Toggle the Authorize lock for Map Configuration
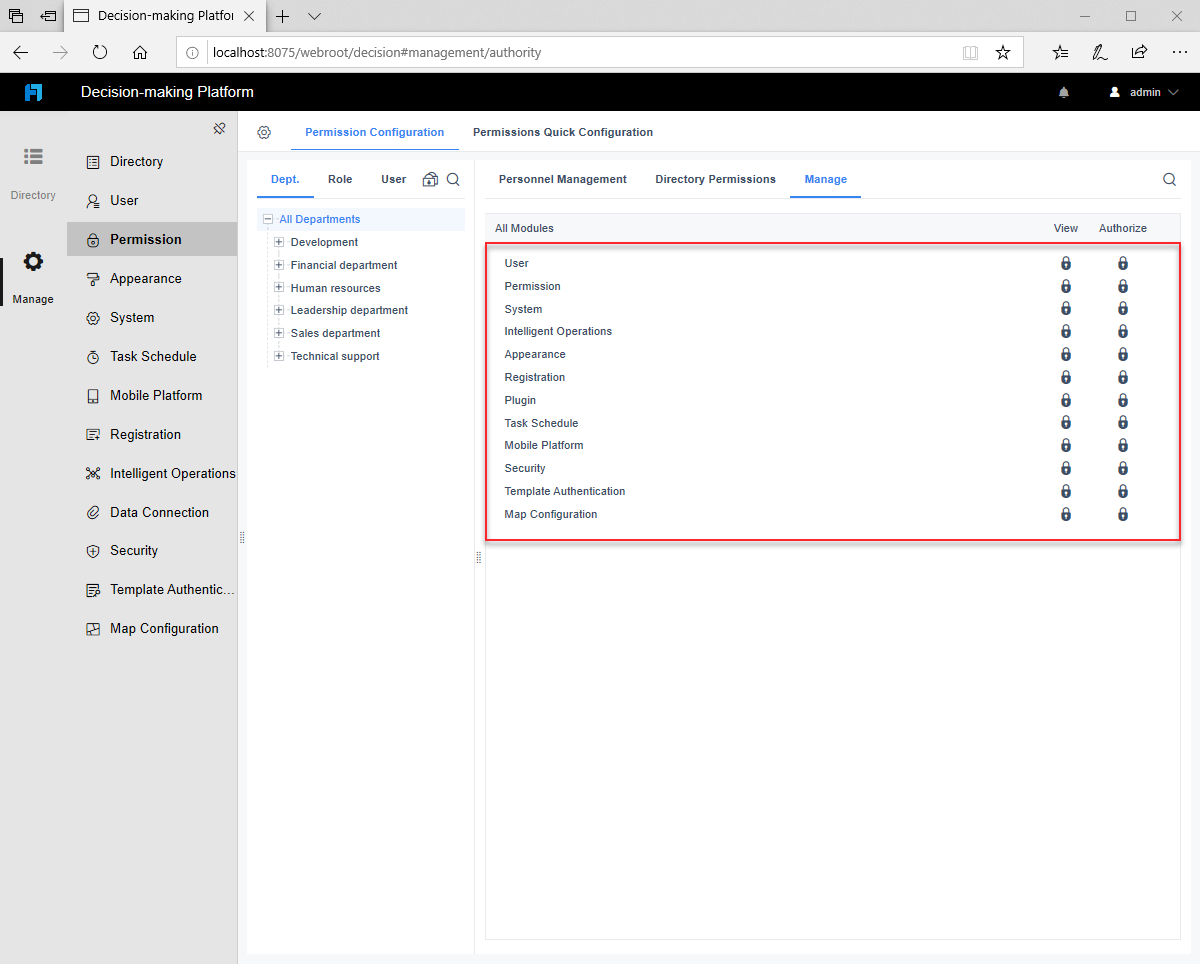Image resolution: width=1200 pixels, height=964 pixels. (x=1123, y=514)
